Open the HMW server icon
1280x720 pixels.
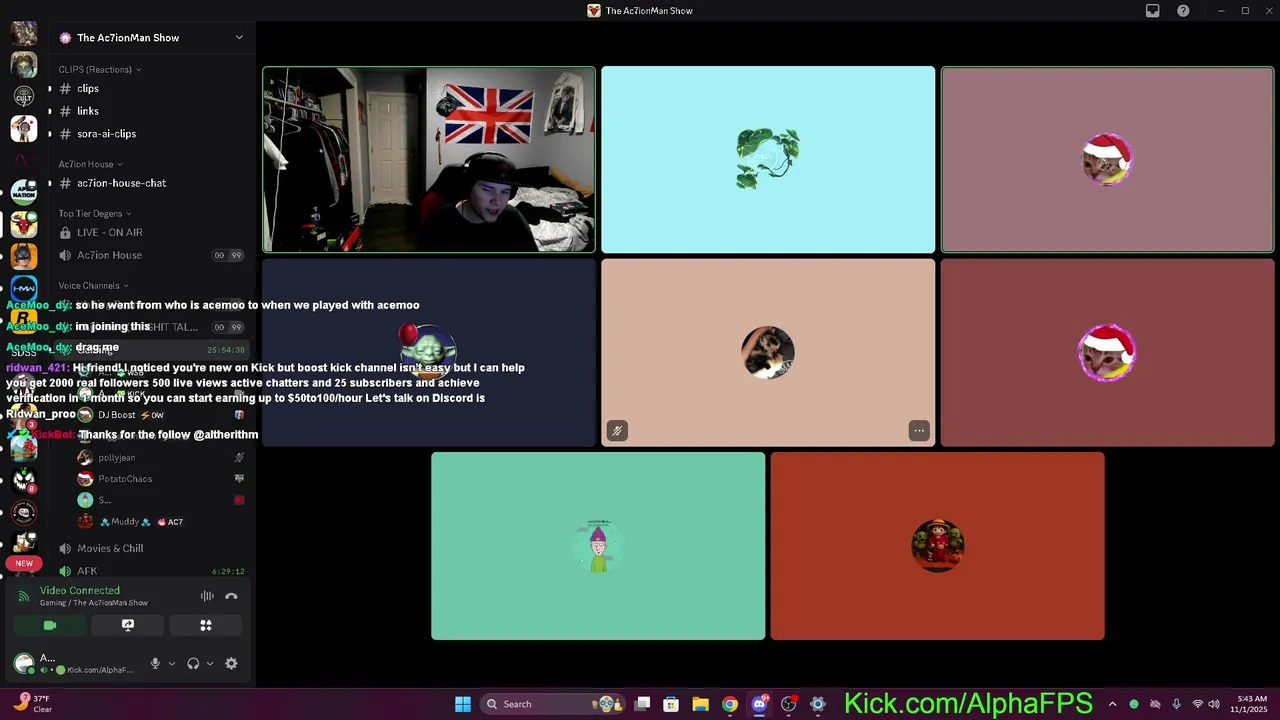[24, 288]
